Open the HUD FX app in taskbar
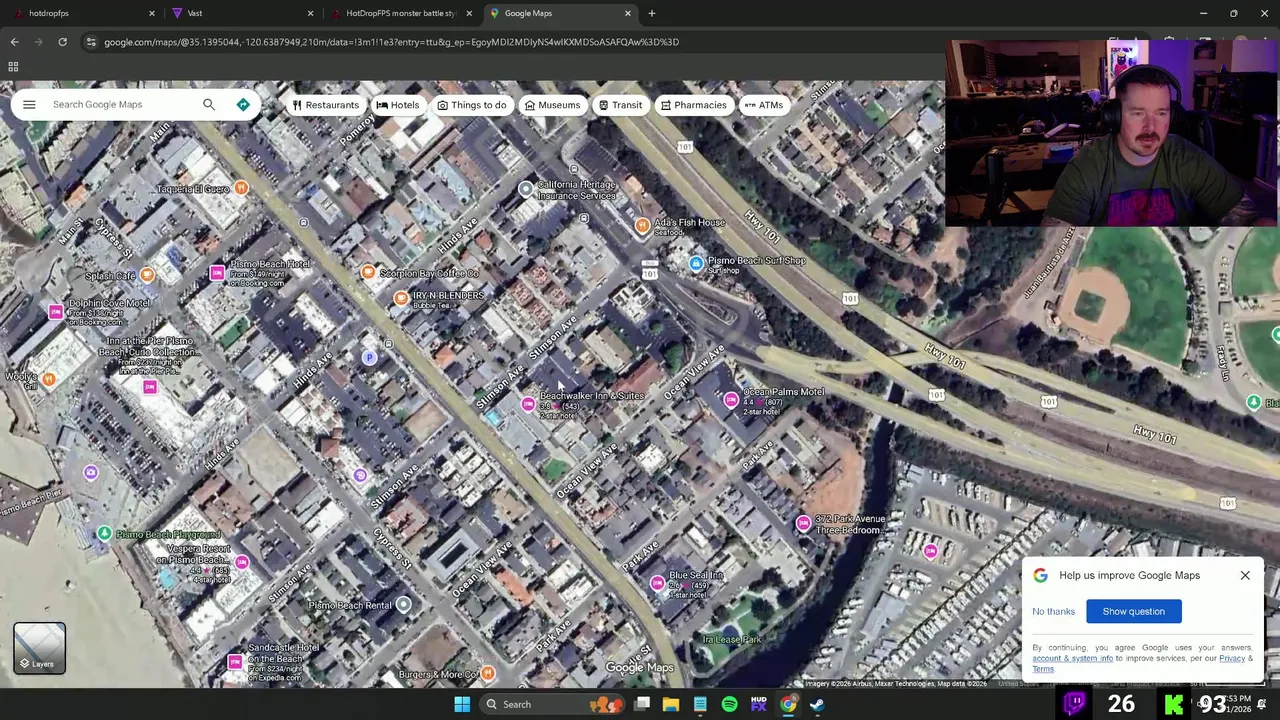This screenshot has width=1280, height=720. click(758, 704)
